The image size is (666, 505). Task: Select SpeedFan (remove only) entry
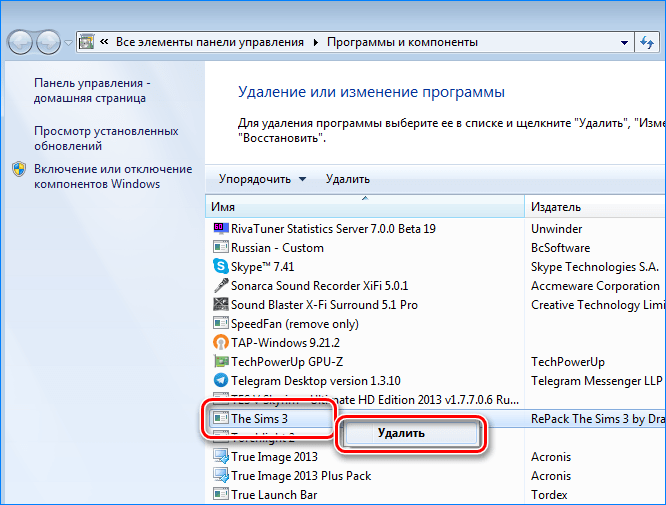coord(295,324)
